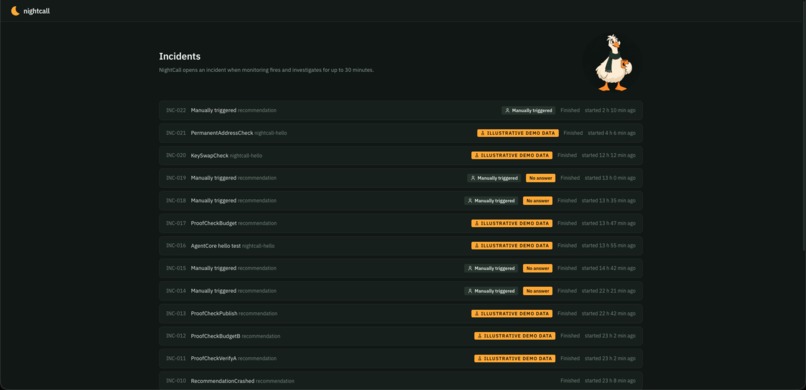Click the Incidents page heading
This screenshot has height=390, width=806.
179,57
